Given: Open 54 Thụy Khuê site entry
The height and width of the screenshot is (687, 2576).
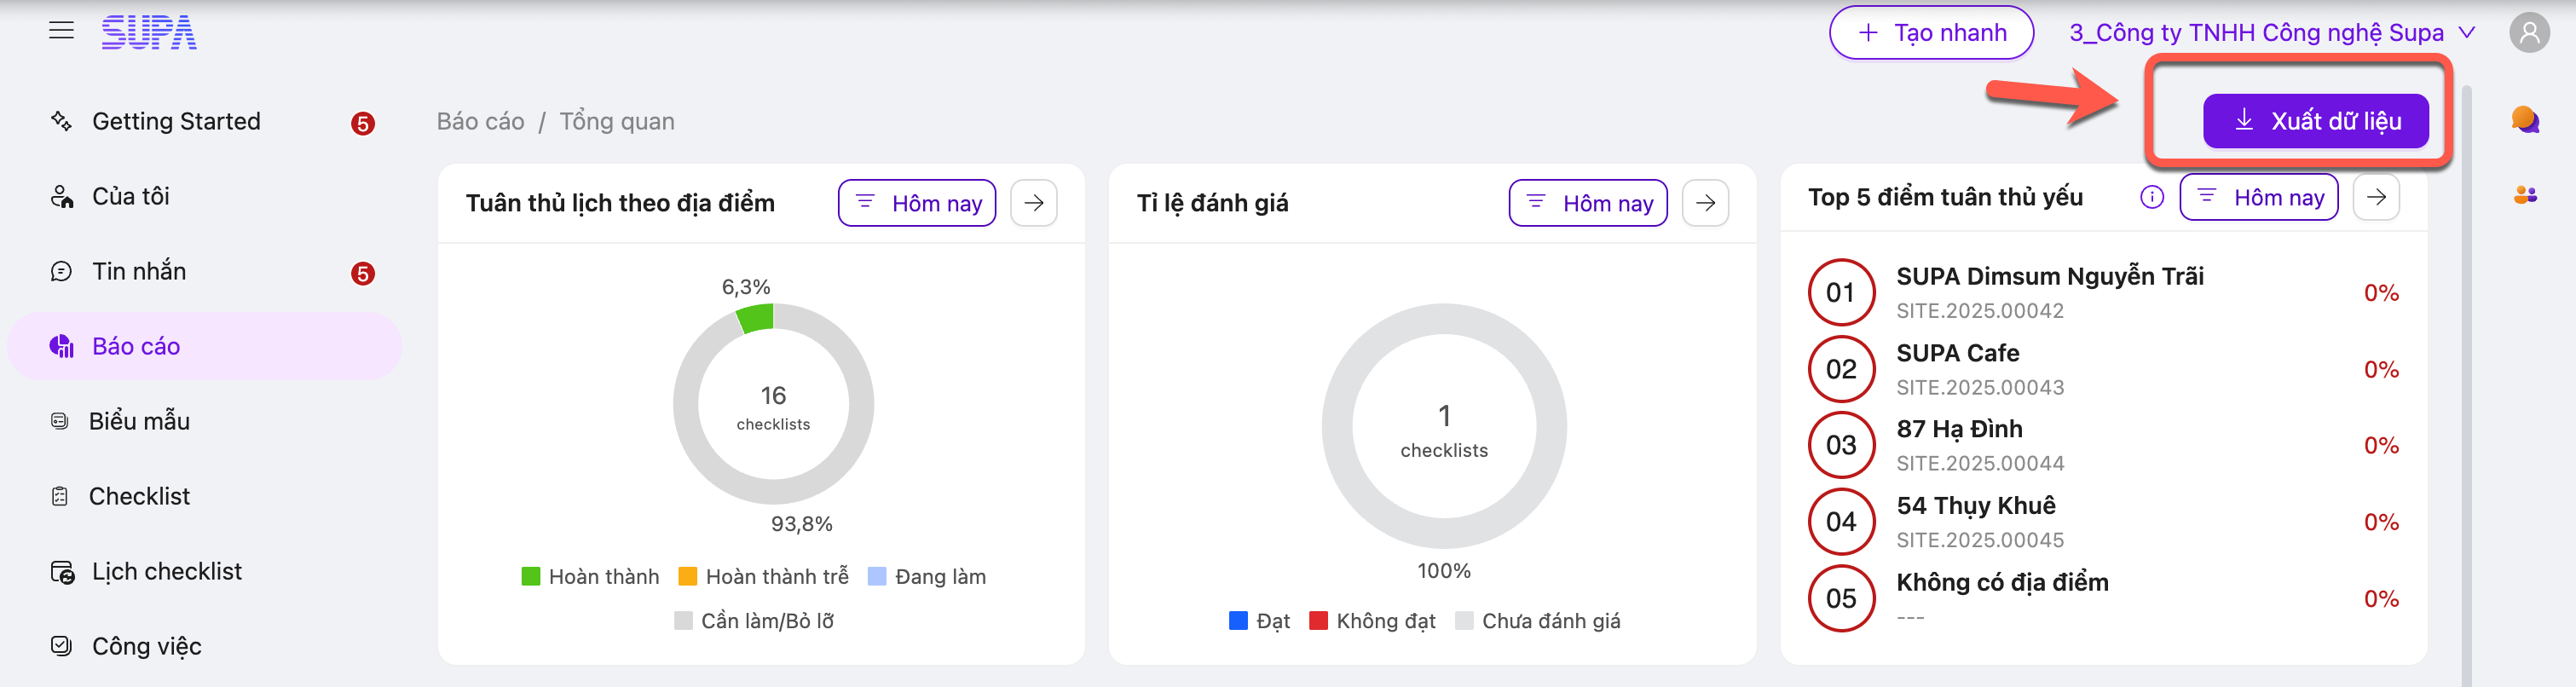Looking at the screenshot, I should [1976, 506].
